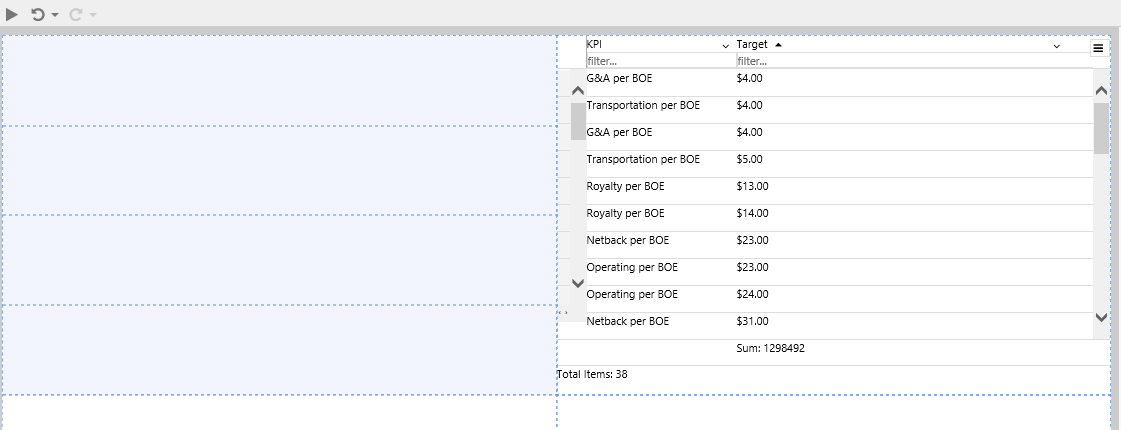1121x430 pixels.
Task: Click the greyed-out Redo arrow icon
Action: click(x=75, y=14)
